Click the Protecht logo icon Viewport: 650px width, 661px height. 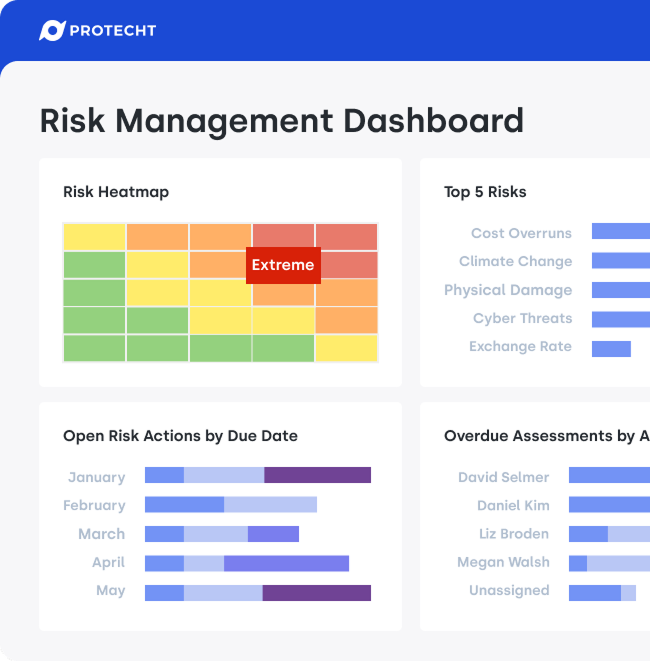tap(52, 30)
